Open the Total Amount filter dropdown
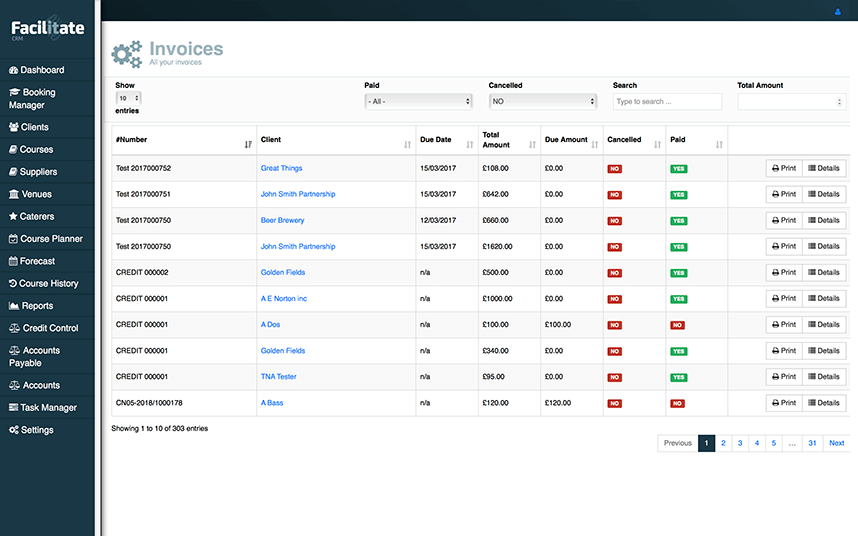 pos(791,101)
